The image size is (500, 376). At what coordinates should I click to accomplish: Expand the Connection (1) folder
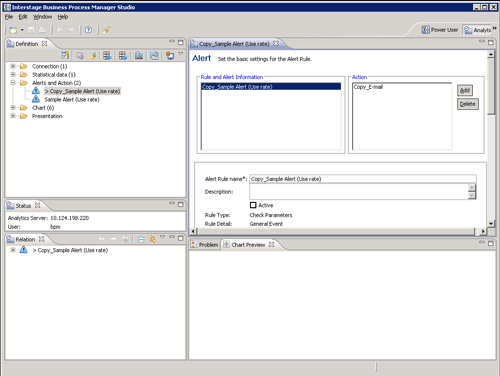tap(13, 66)
